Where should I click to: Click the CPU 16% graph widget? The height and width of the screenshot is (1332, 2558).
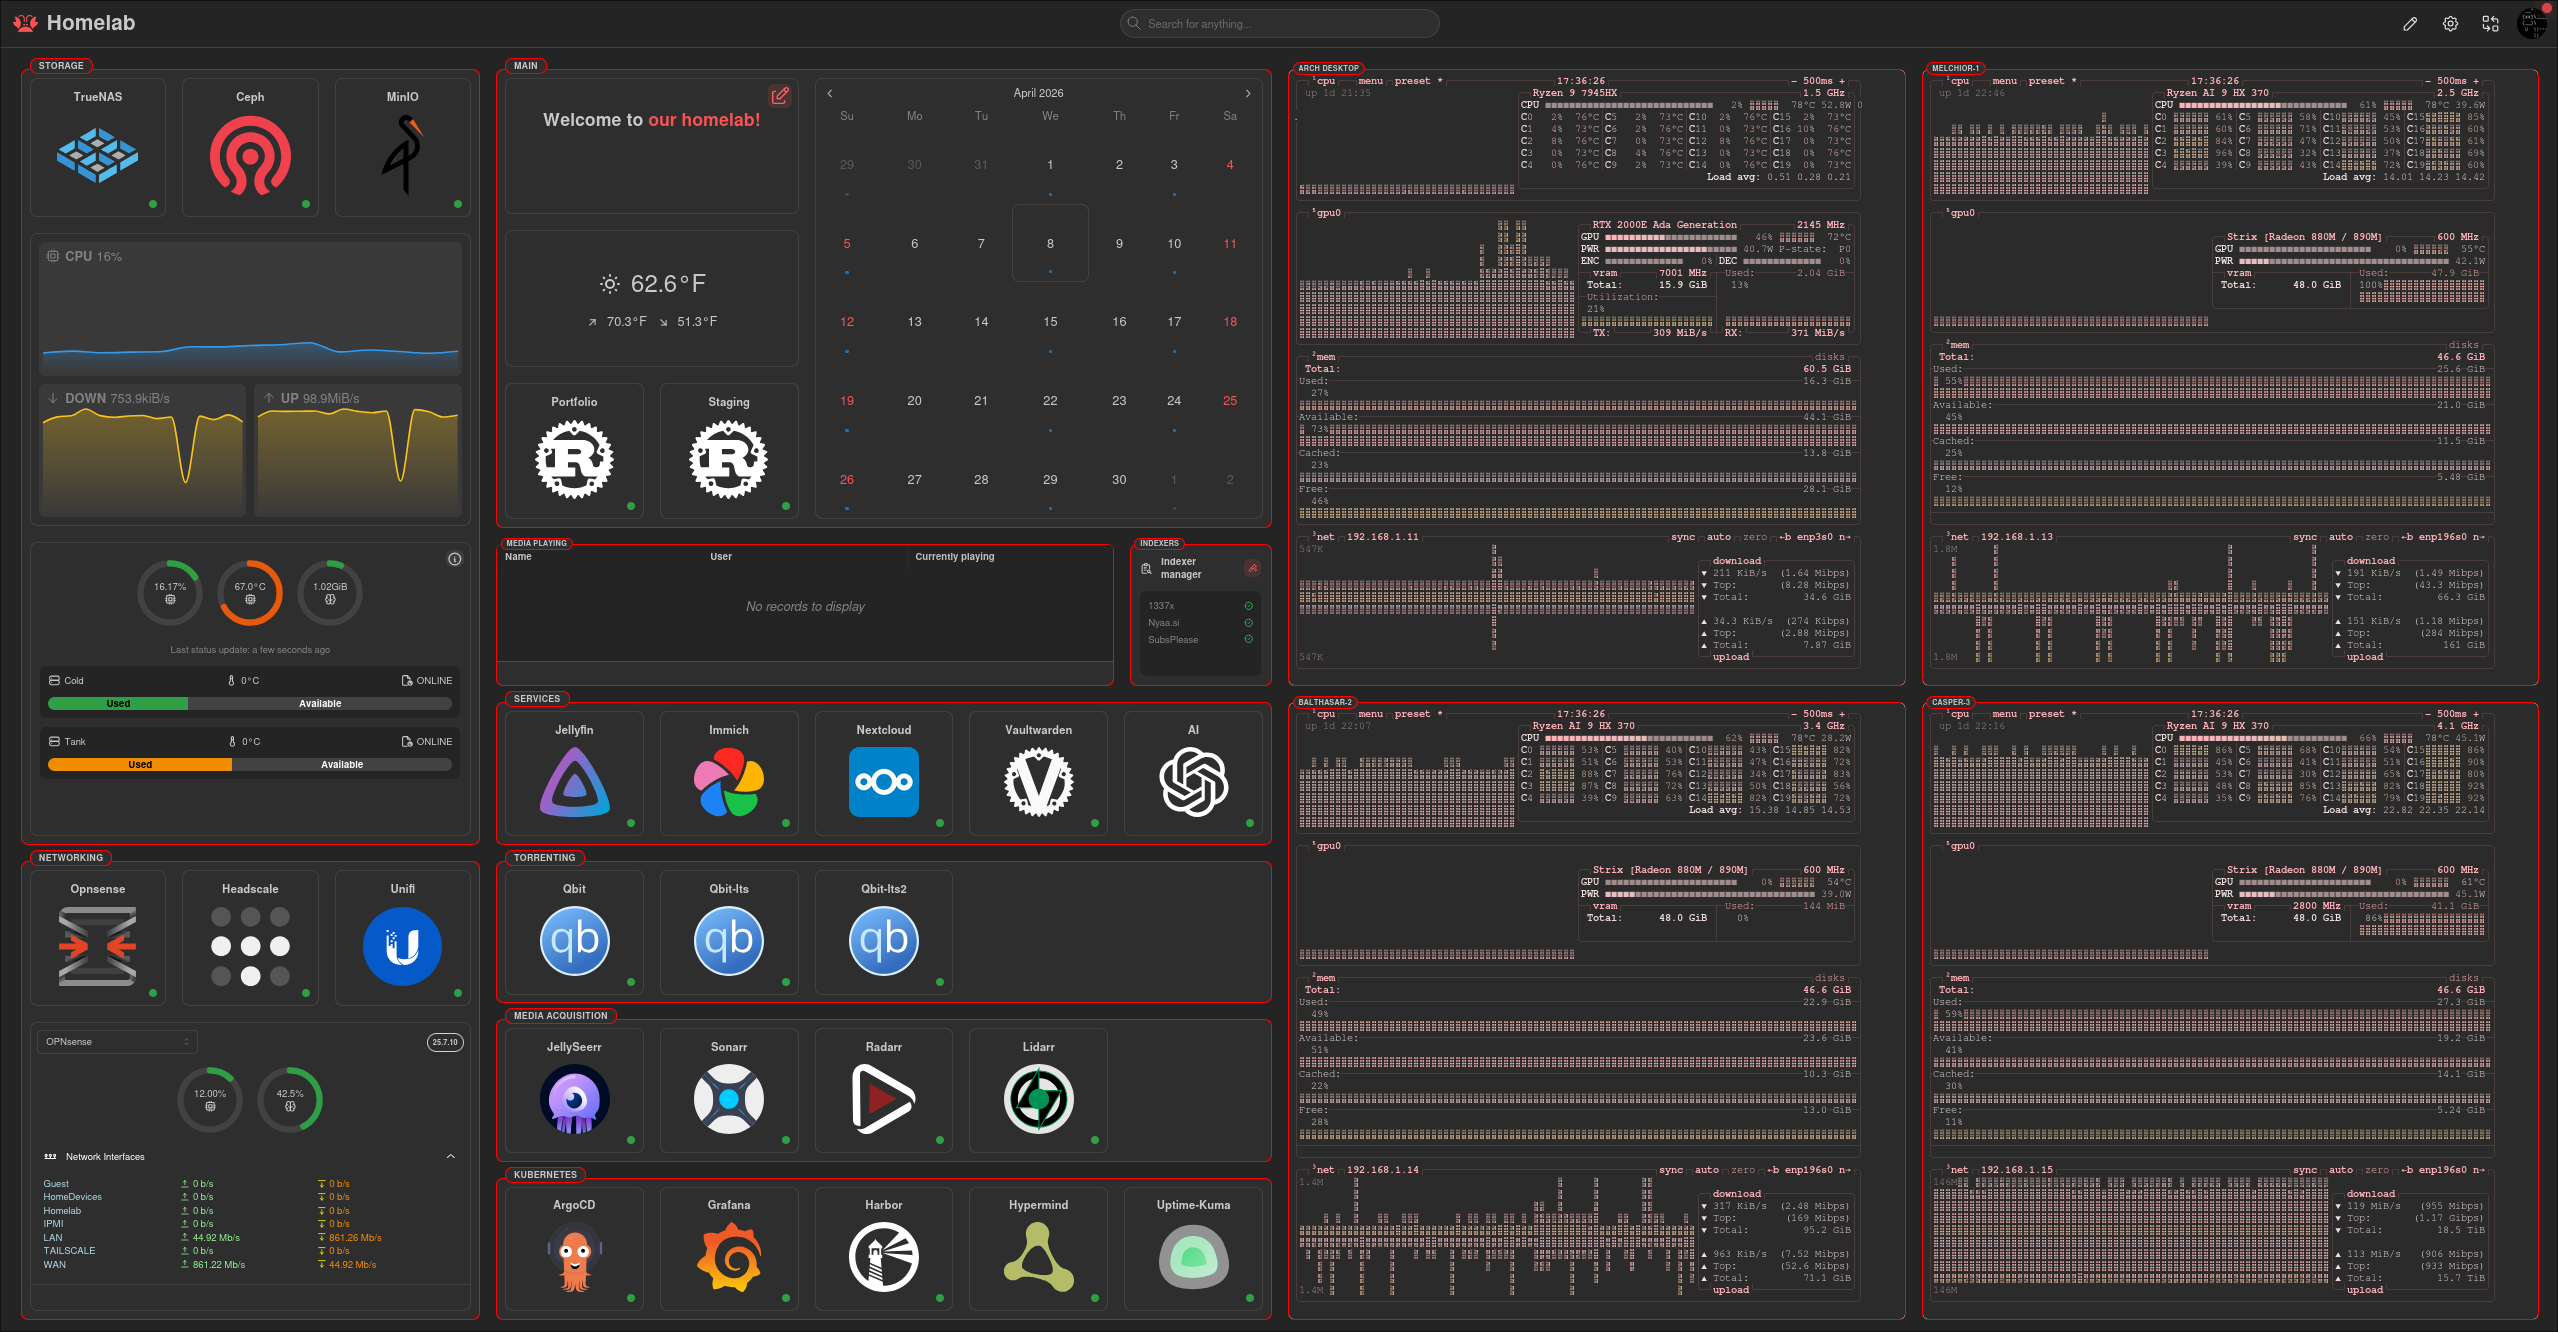pyautogui.click(x=250, y=308)
